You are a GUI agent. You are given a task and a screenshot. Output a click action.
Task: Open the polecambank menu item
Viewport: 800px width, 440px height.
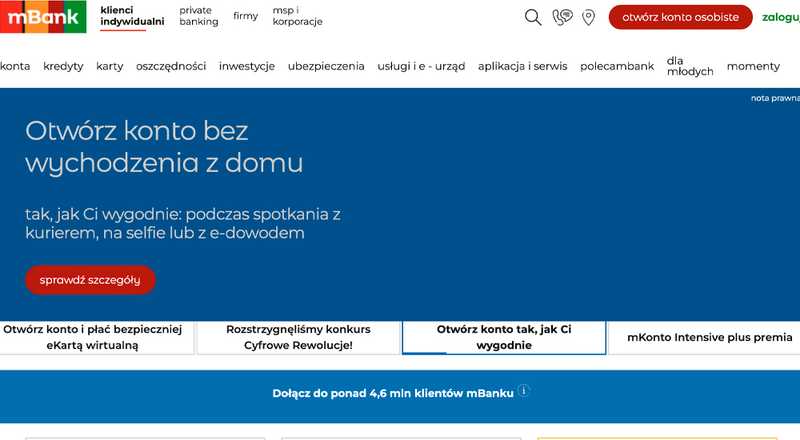617,66
